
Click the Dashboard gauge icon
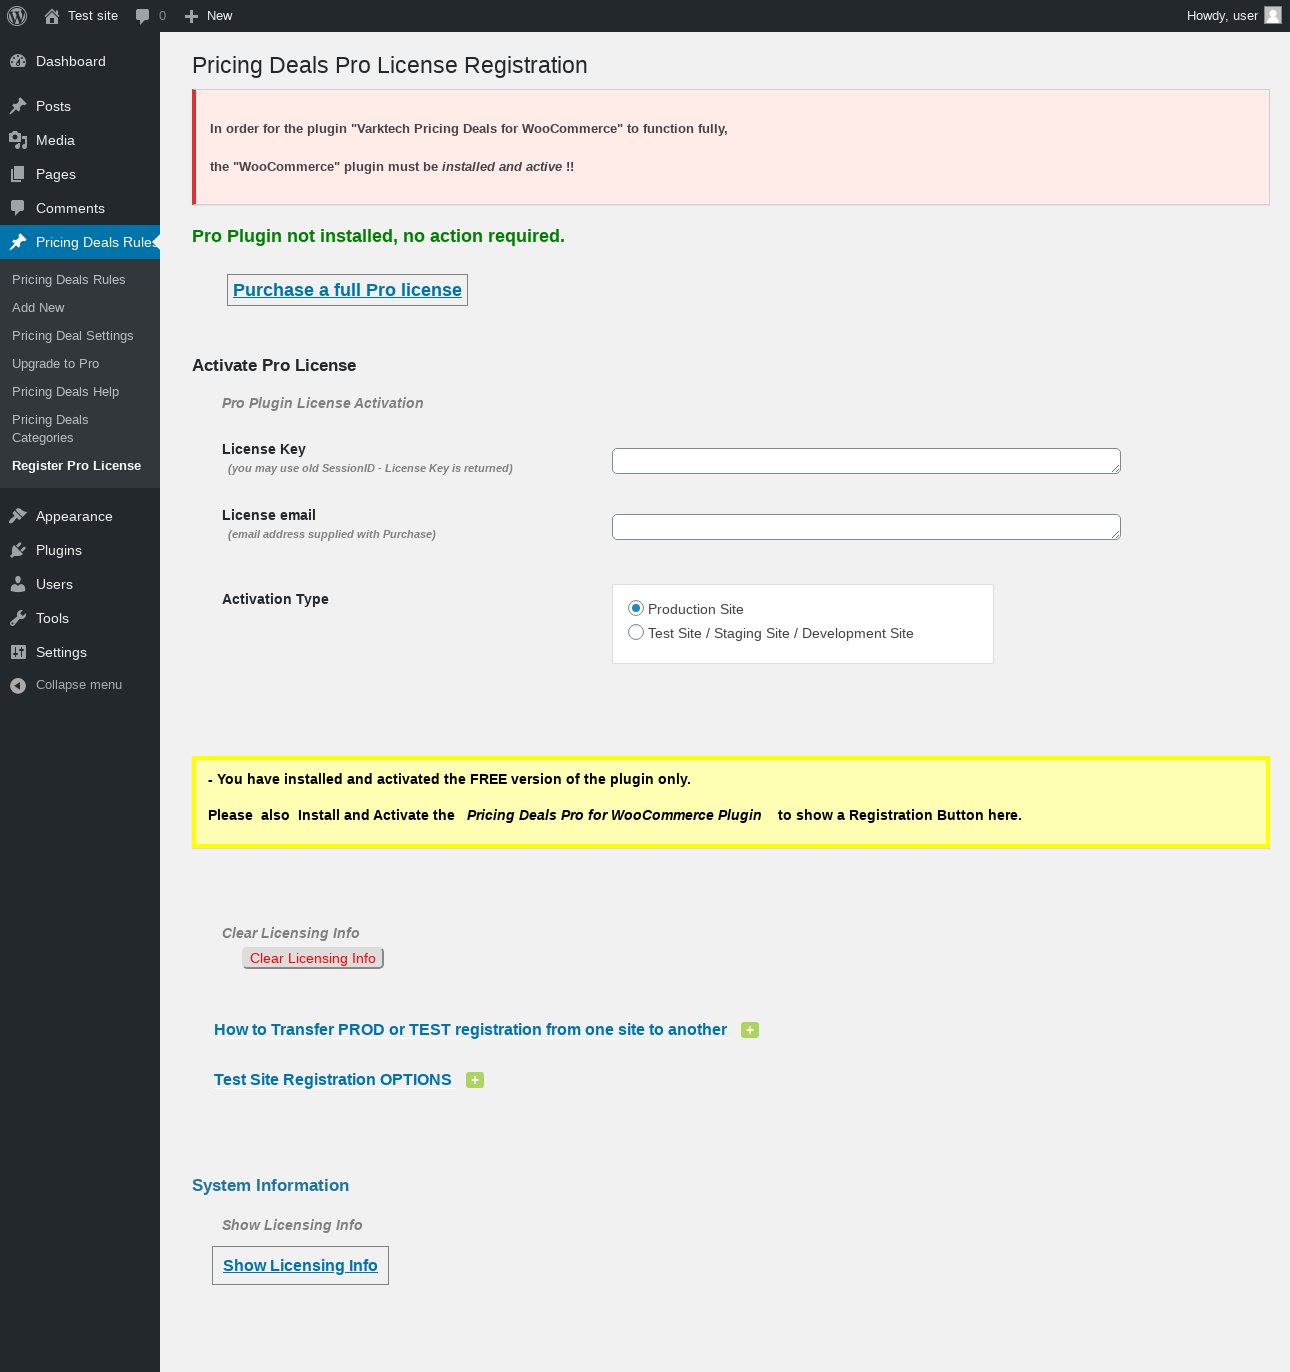tap(18, 61)
